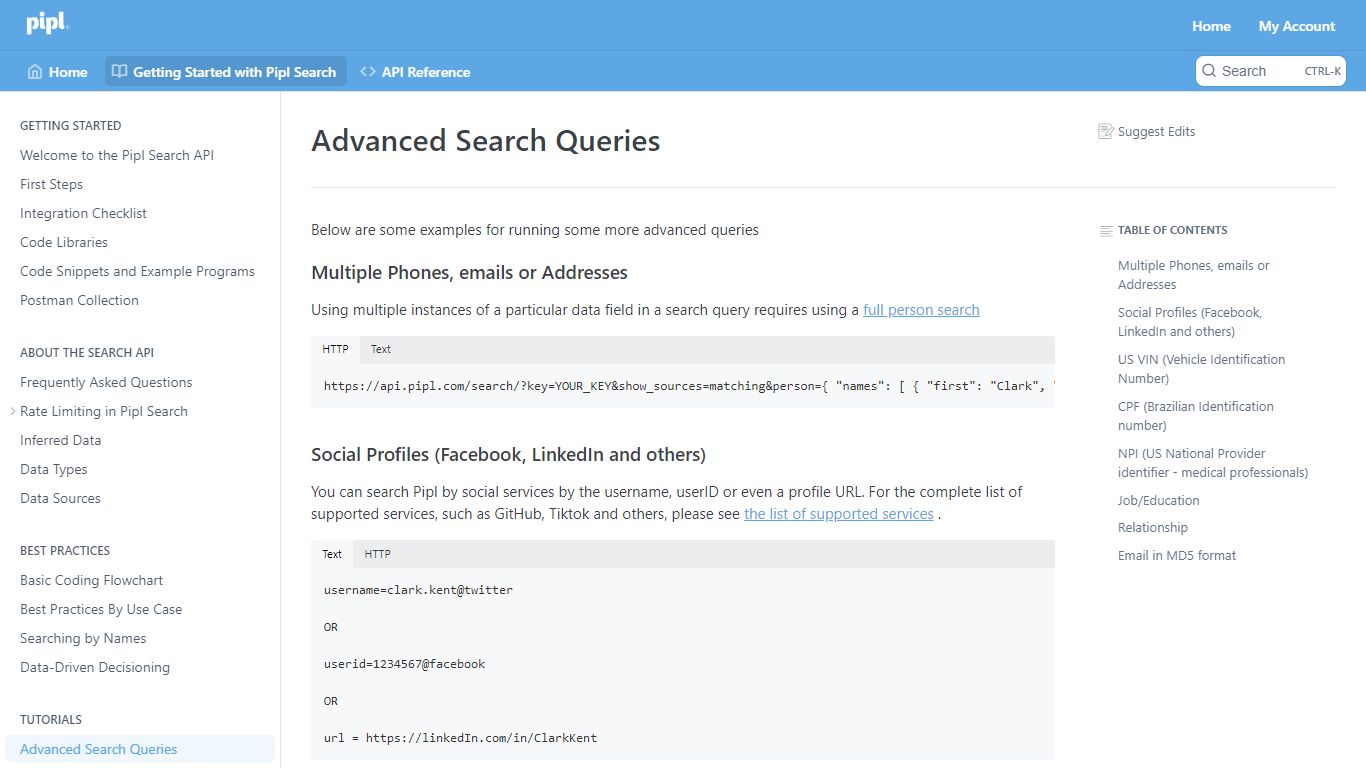Image resolution: width=1366 pixels, height=768 pixels.
Task: Click code line username=clark.kent@twitter
Action: 418,590
